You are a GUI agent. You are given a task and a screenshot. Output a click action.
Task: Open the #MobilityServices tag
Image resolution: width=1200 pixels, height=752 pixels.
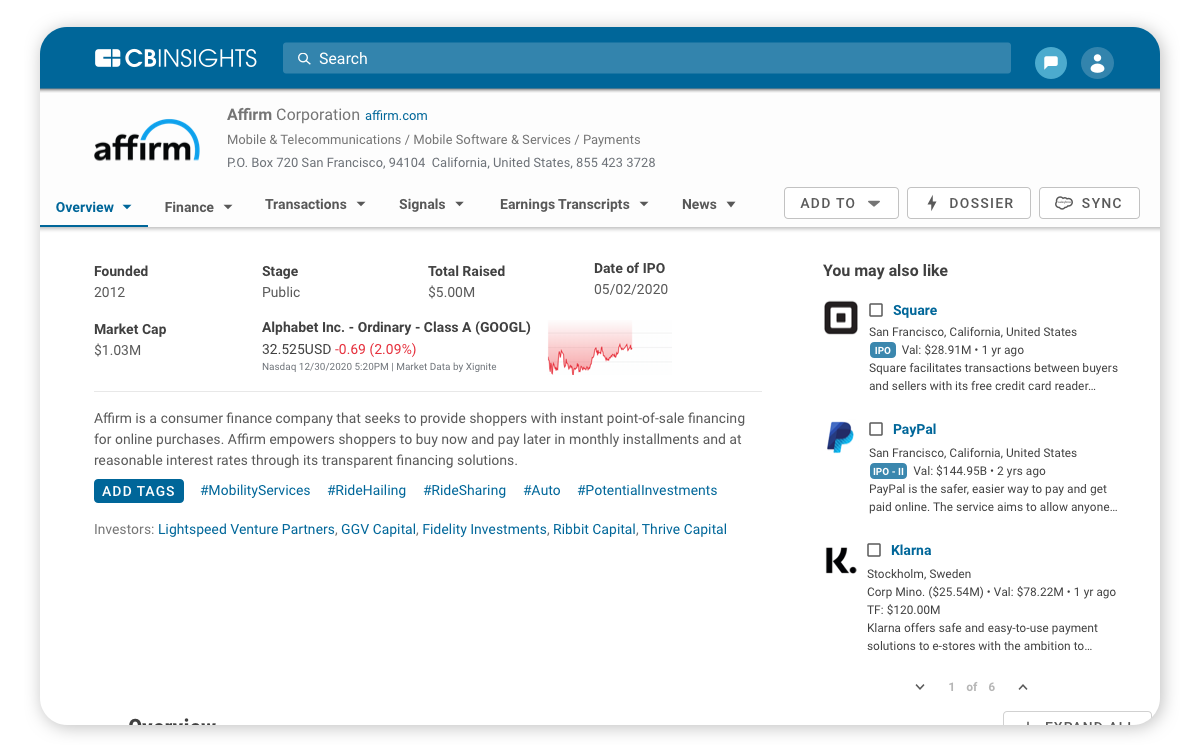(255, 491)
